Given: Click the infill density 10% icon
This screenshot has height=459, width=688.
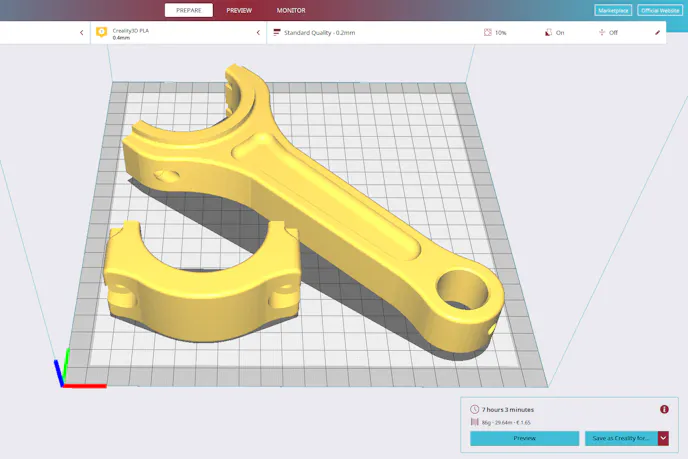Looking at the screenshot, I should point(488,33).
